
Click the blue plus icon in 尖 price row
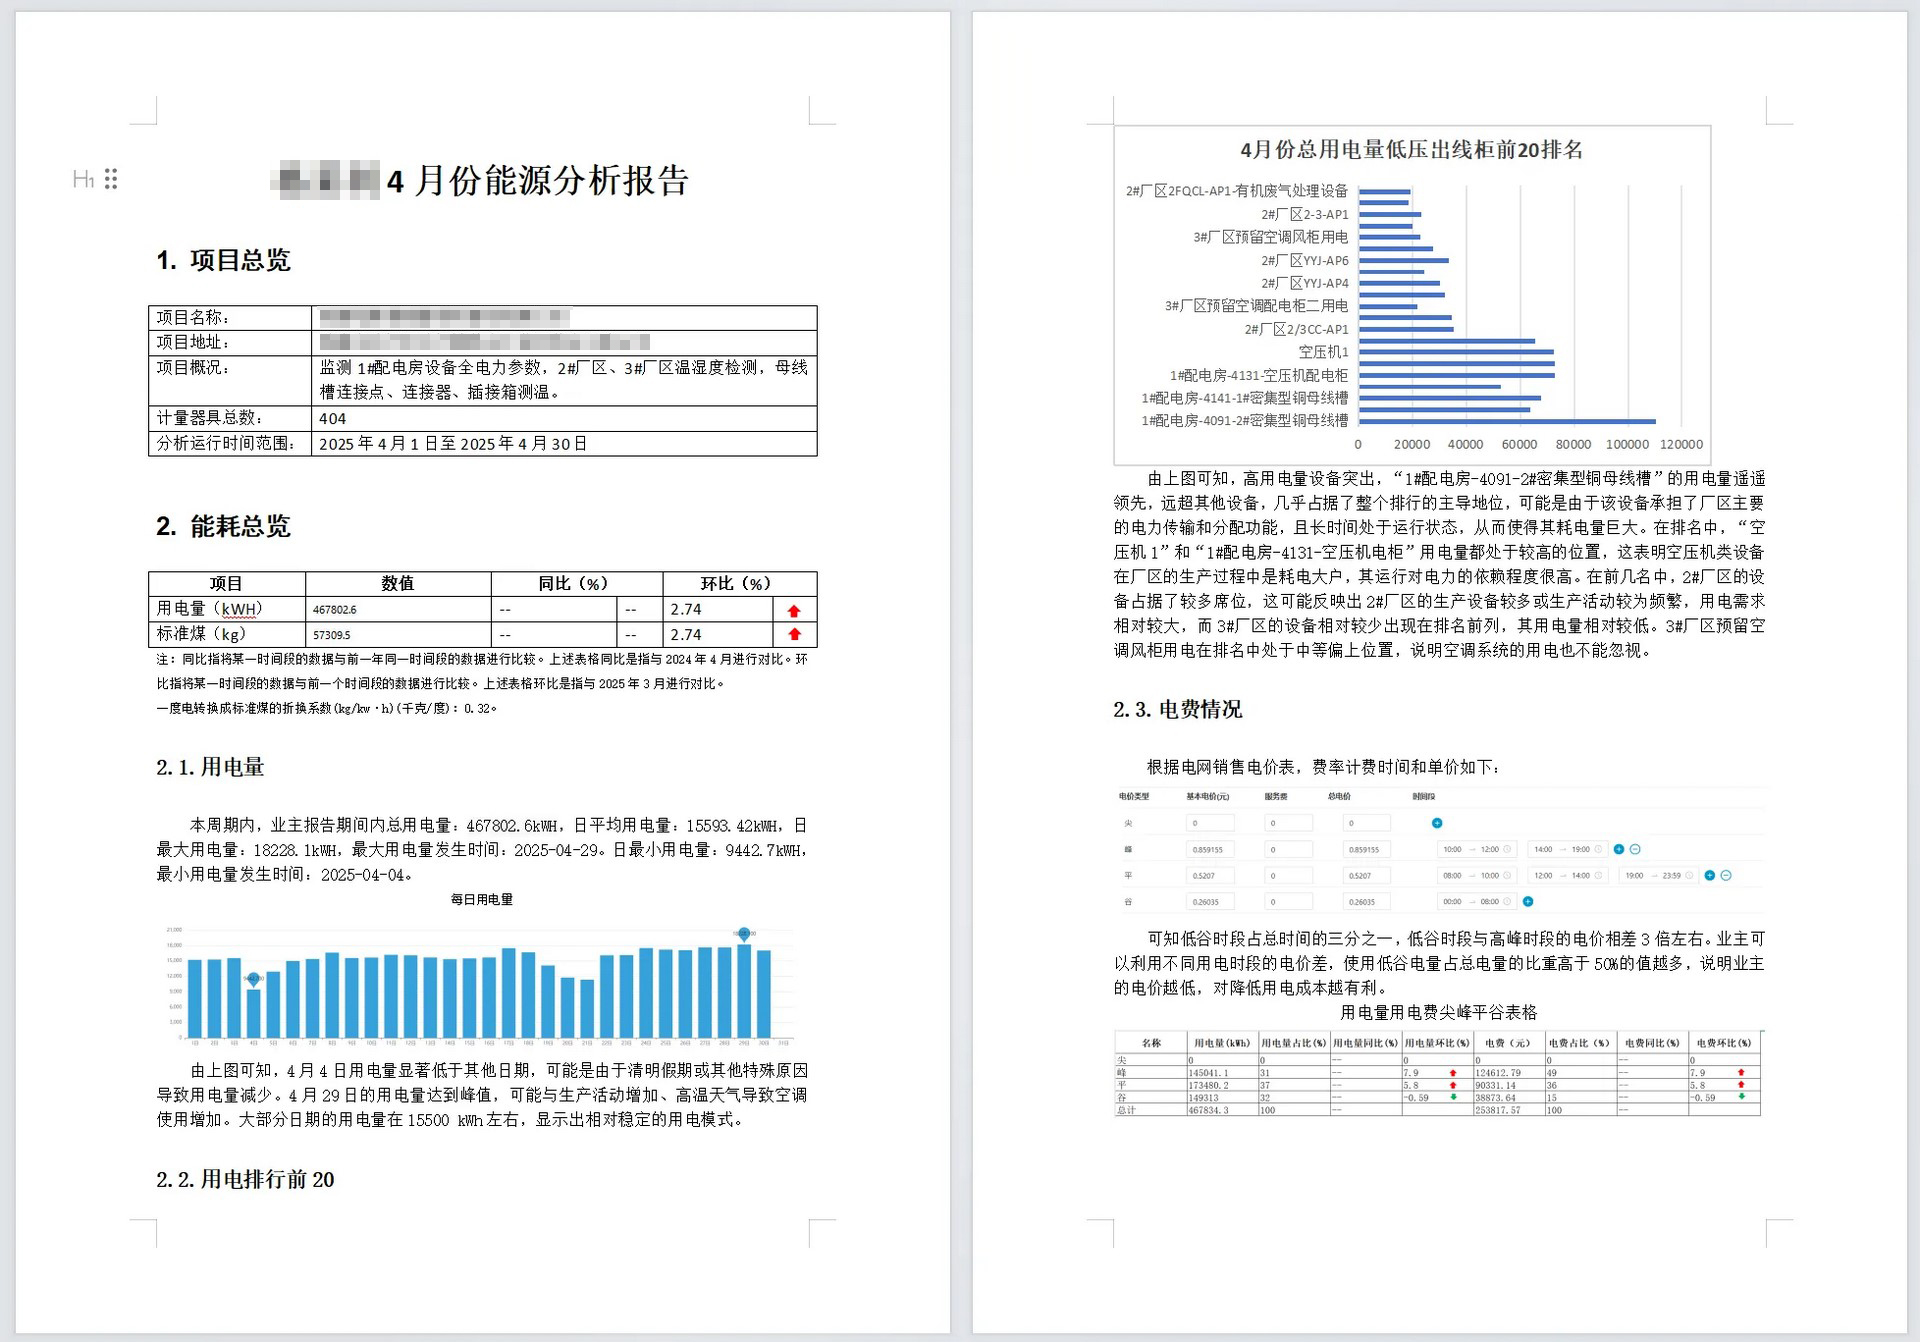[1437, 823]
